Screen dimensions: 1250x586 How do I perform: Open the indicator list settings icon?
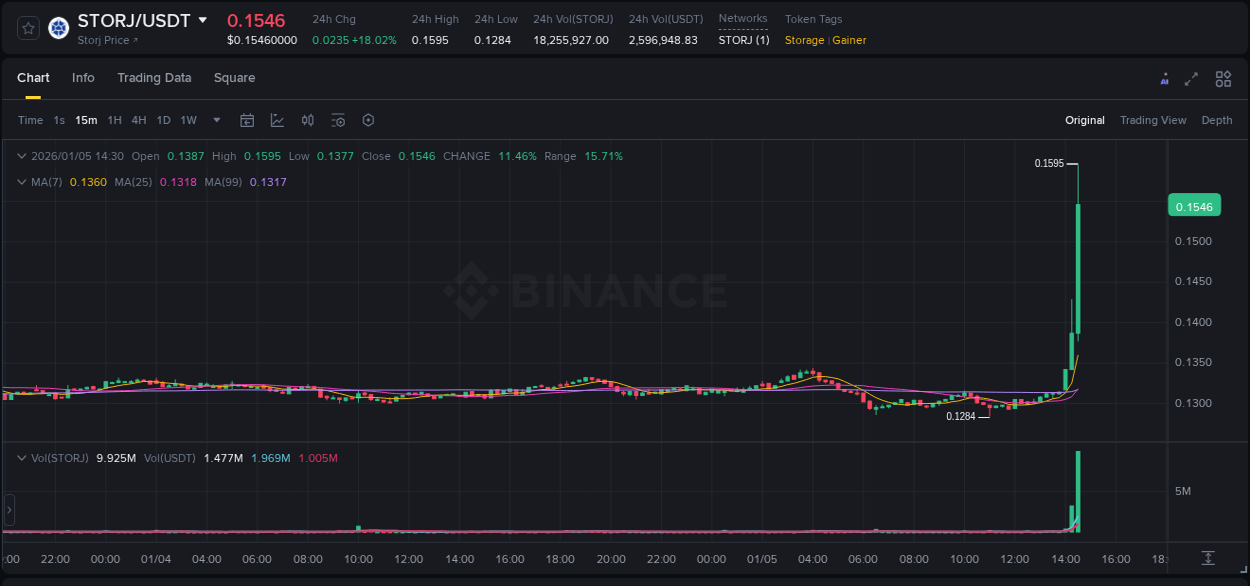pyautogui.click(x=338, y=120)
